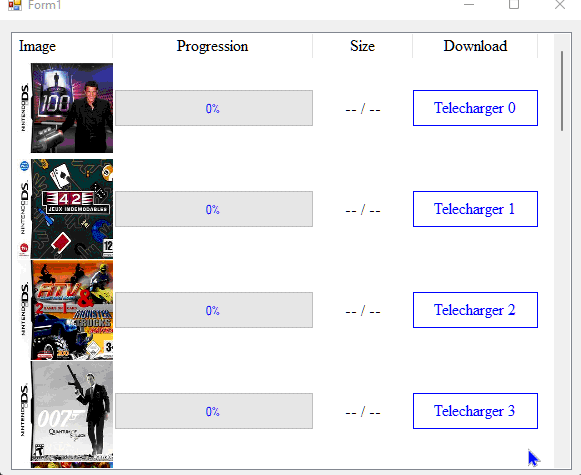The height and width of the screenshot is (475, 581).
Task: Click the Size column header
Action: pyautogui.click(x=362, y=46)
